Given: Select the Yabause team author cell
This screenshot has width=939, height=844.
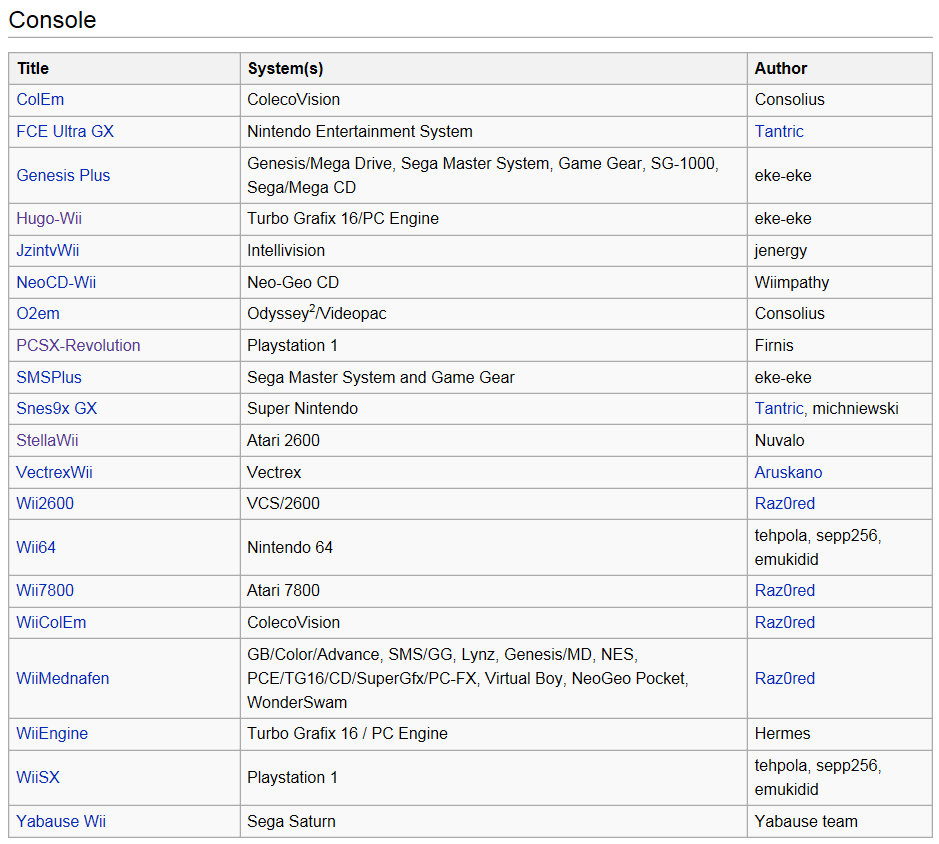Looking at the screenshot, I should [x=840, y=821].
